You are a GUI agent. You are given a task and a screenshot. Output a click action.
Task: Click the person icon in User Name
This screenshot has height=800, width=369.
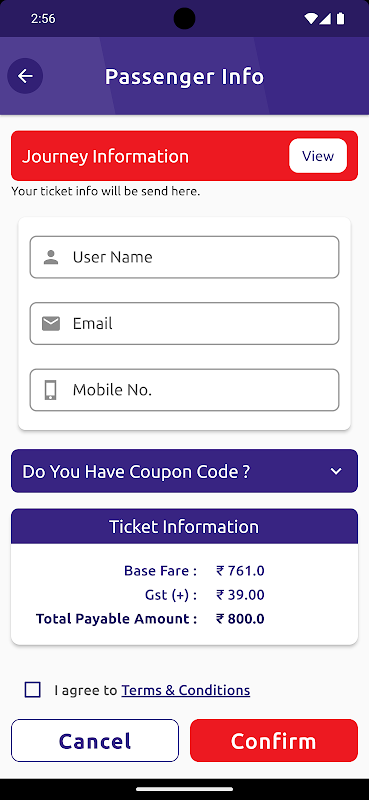point(51,257)
